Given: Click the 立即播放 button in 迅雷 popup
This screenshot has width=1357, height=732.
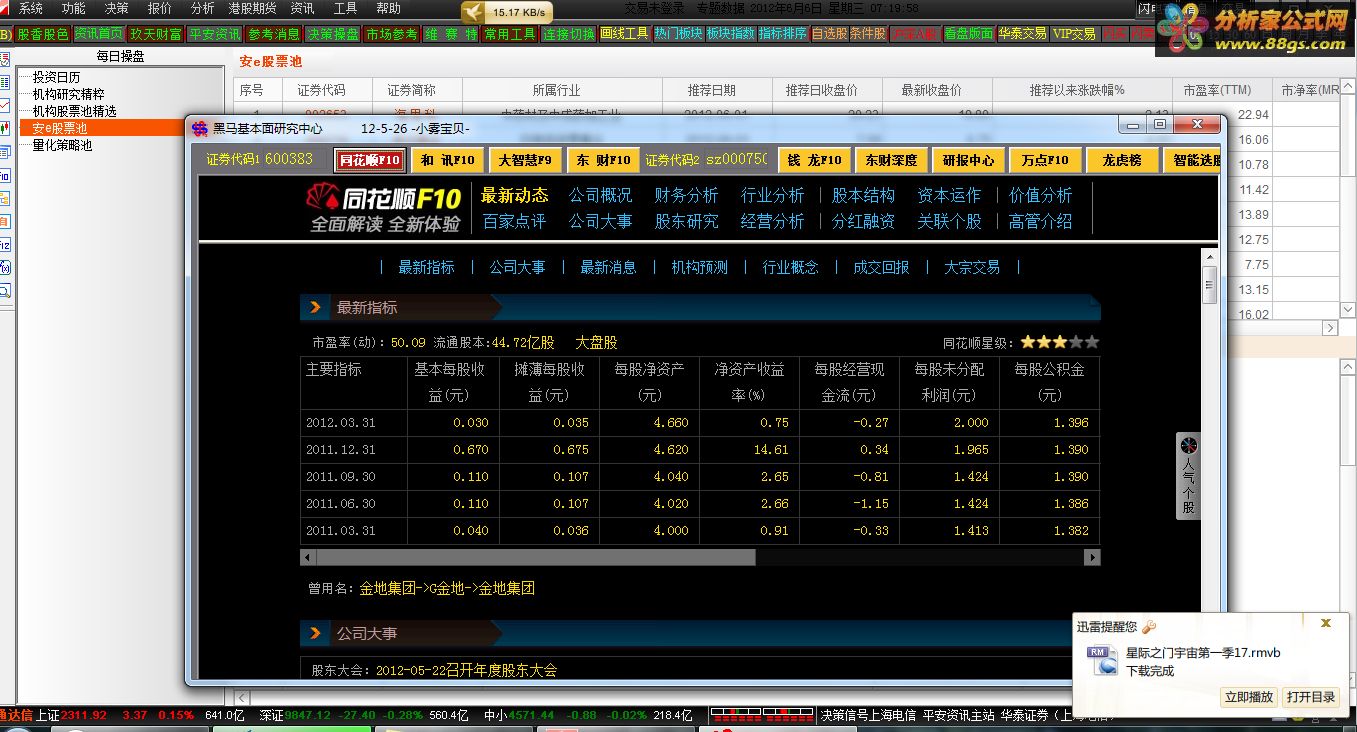Looking at the screenshot, I should [x=1249, y=697].
